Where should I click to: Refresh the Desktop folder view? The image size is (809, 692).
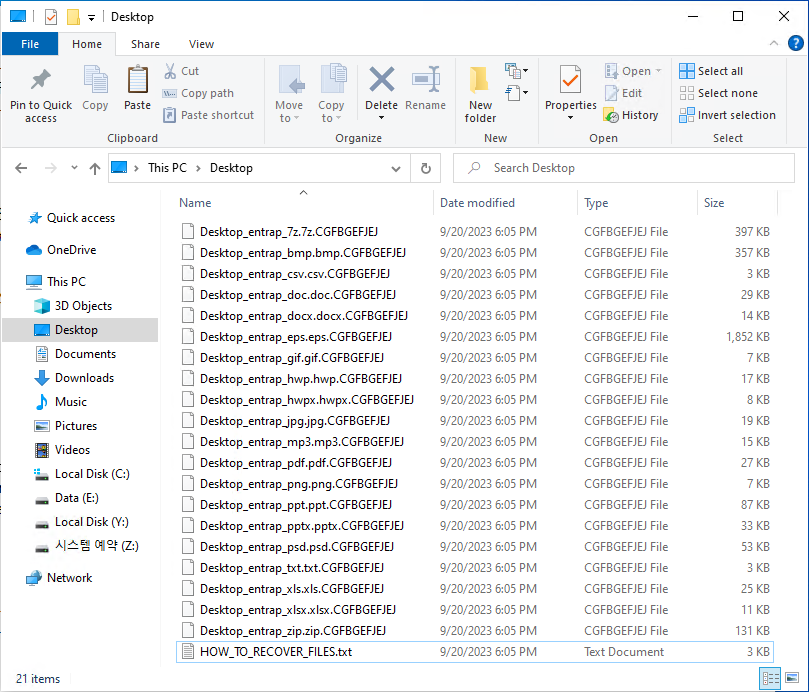426,168
